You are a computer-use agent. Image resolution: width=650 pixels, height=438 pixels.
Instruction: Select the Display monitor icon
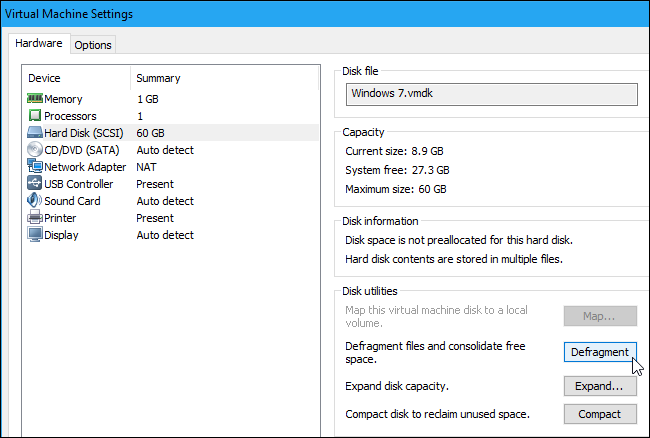tap(35, 235)
